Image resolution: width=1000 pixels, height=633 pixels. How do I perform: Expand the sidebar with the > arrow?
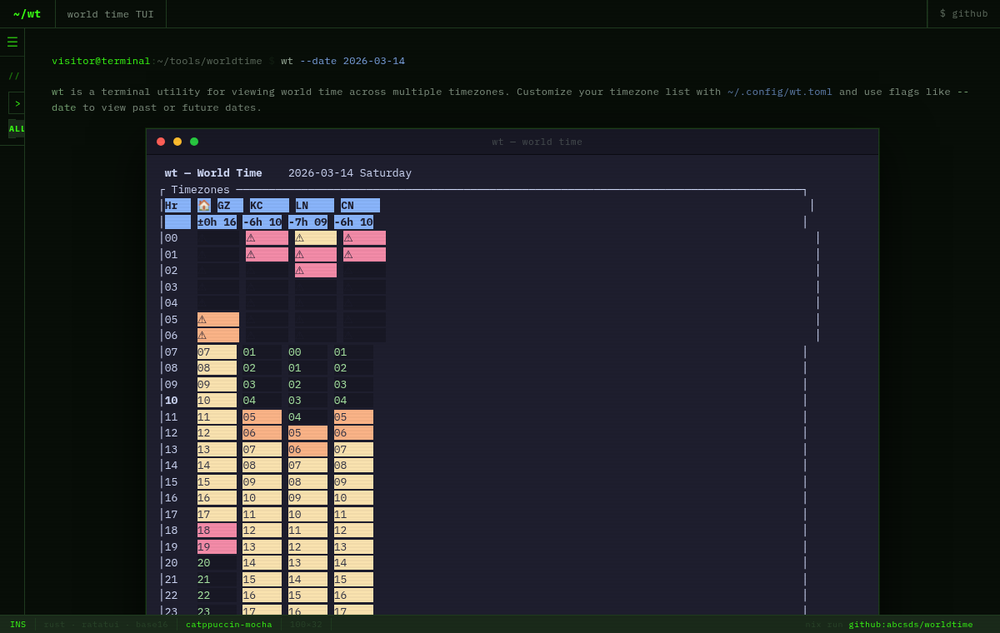17,103
